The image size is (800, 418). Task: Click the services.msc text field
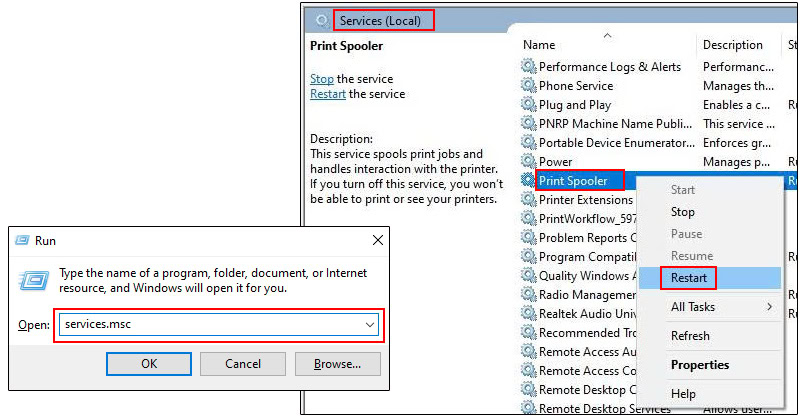click(x=210, y=325)
